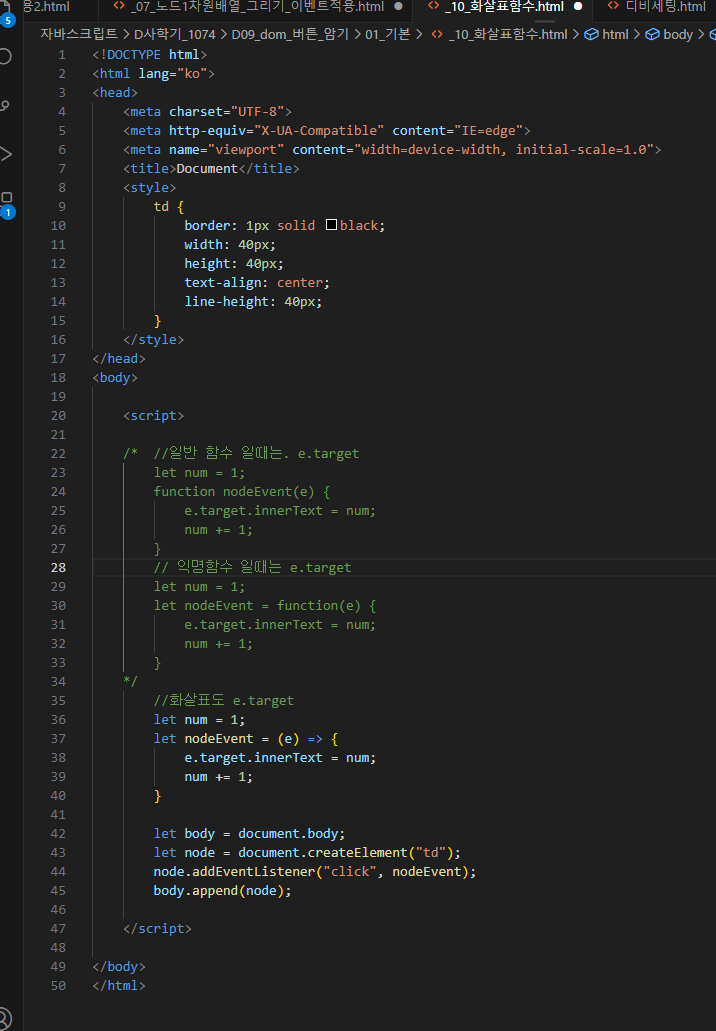716x1031 pixels.
Task: Click the opening <body> tag
Action: 115,378
